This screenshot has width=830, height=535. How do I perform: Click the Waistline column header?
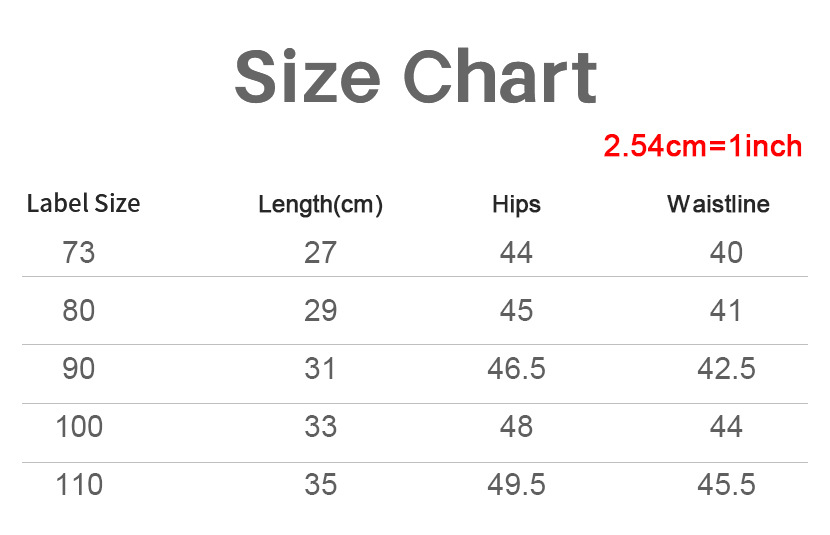[718, 205]
